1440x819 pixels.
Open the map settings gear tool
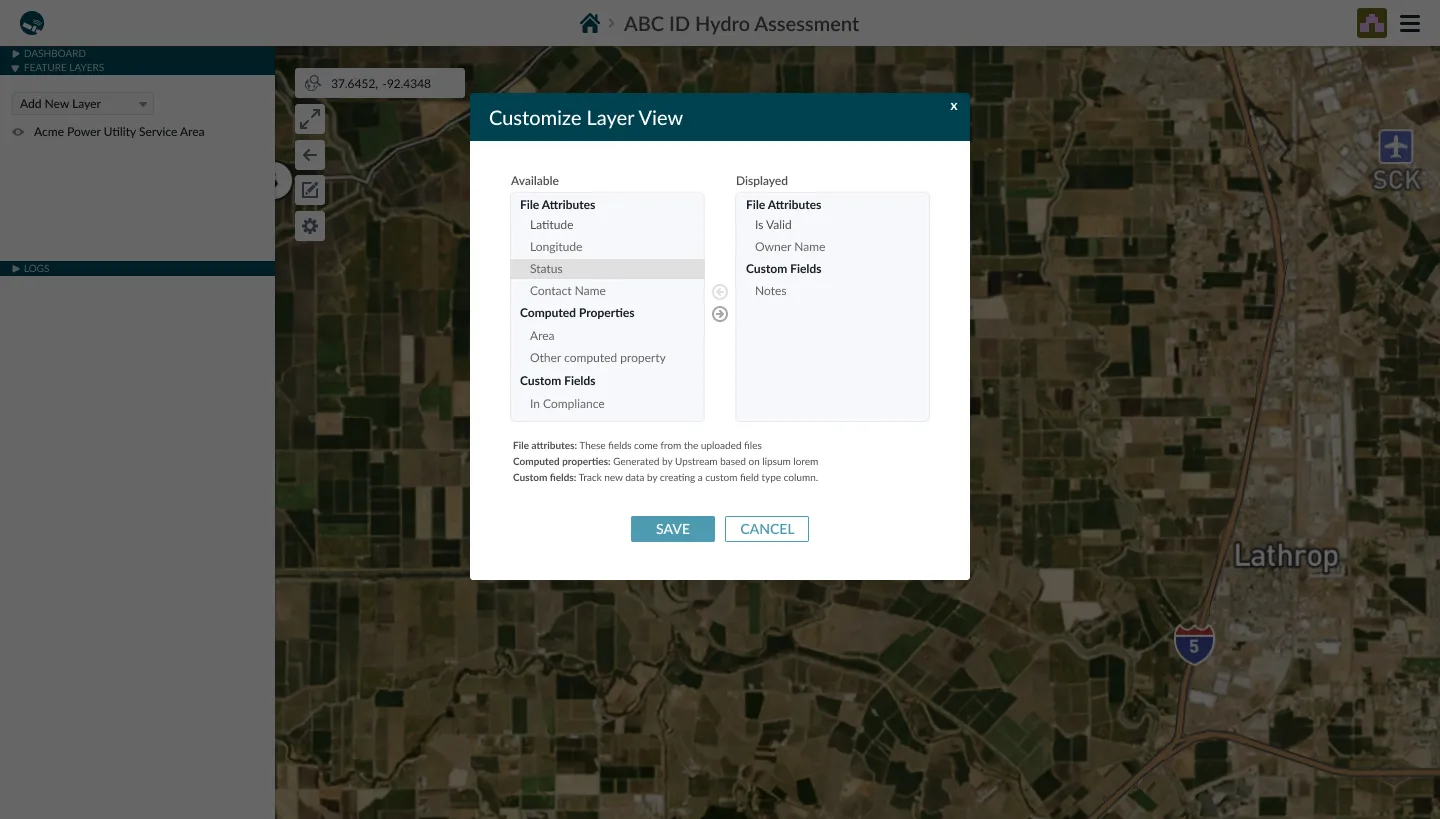click(x=310, y=226)
